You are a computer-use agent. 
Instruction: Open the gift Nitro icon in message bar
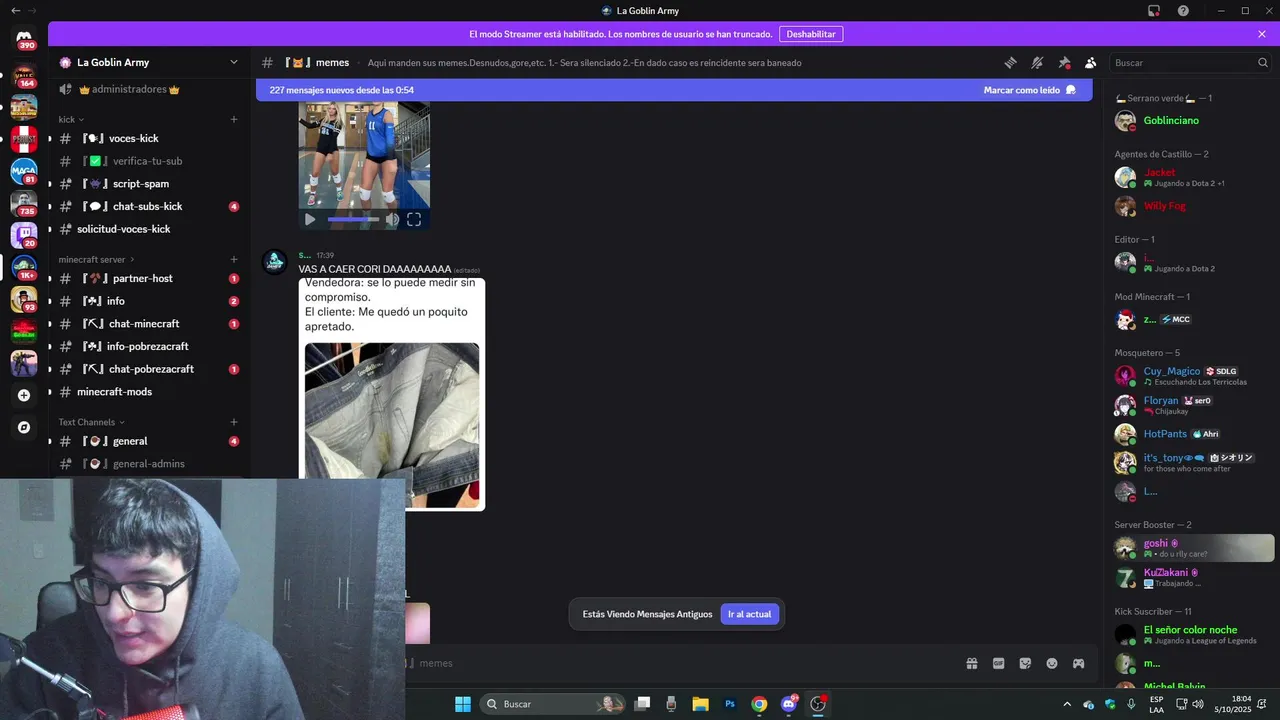971,663
